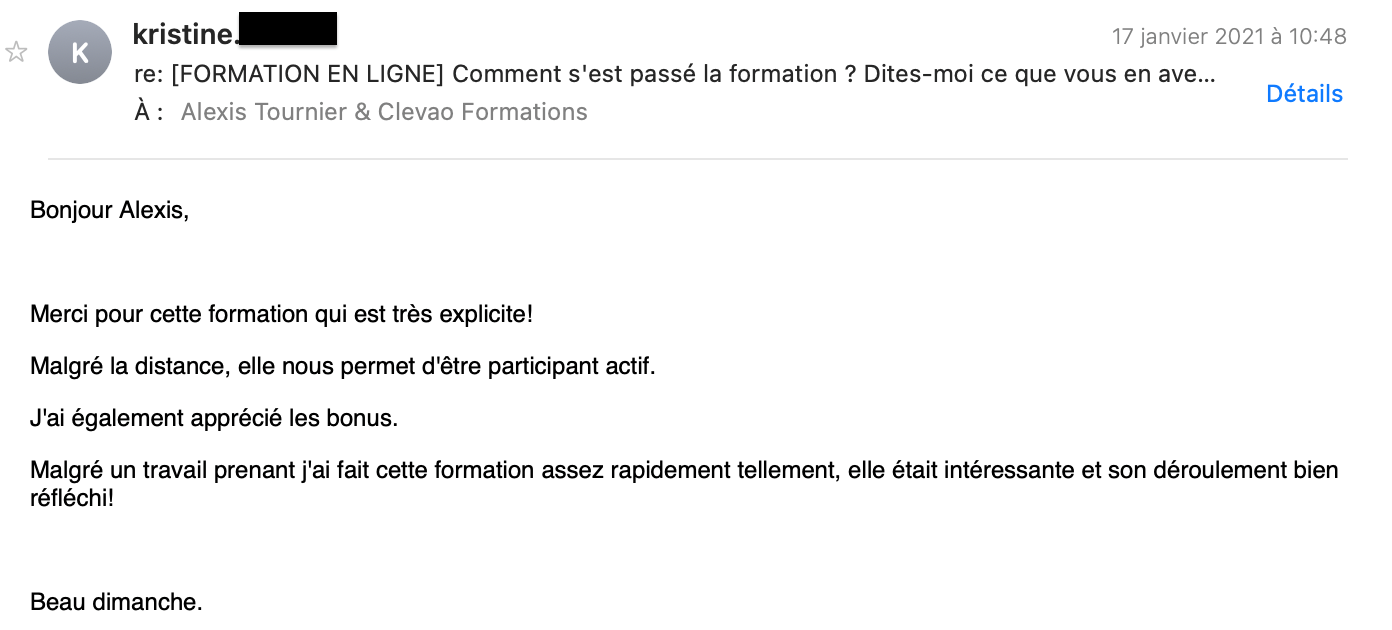Click the closing line Beau dimanche.
This screenshot has width=1392, height=630.
coord(116,602)
